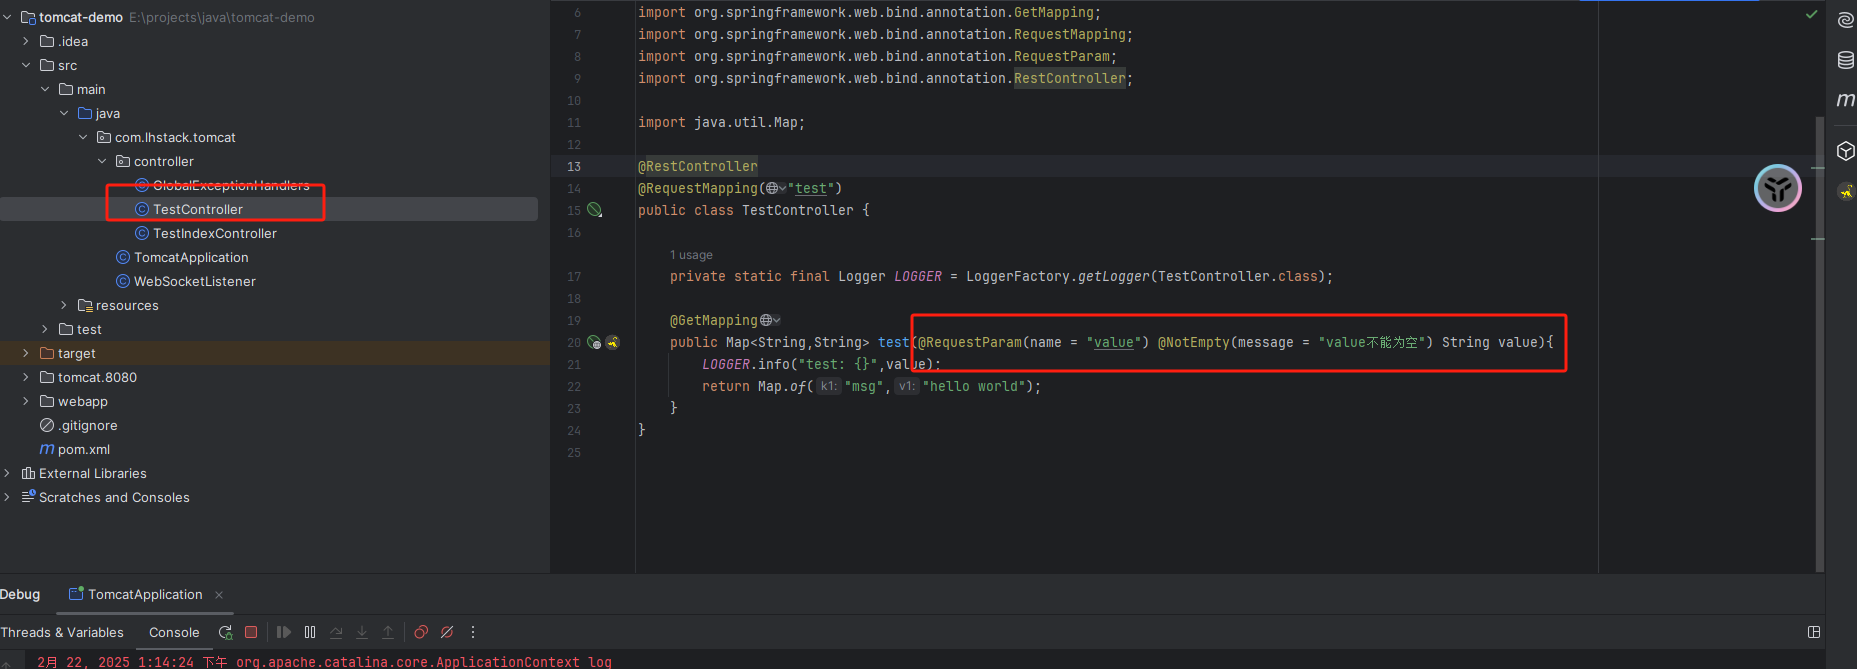Expand External Libraries node

click(7, 473)
